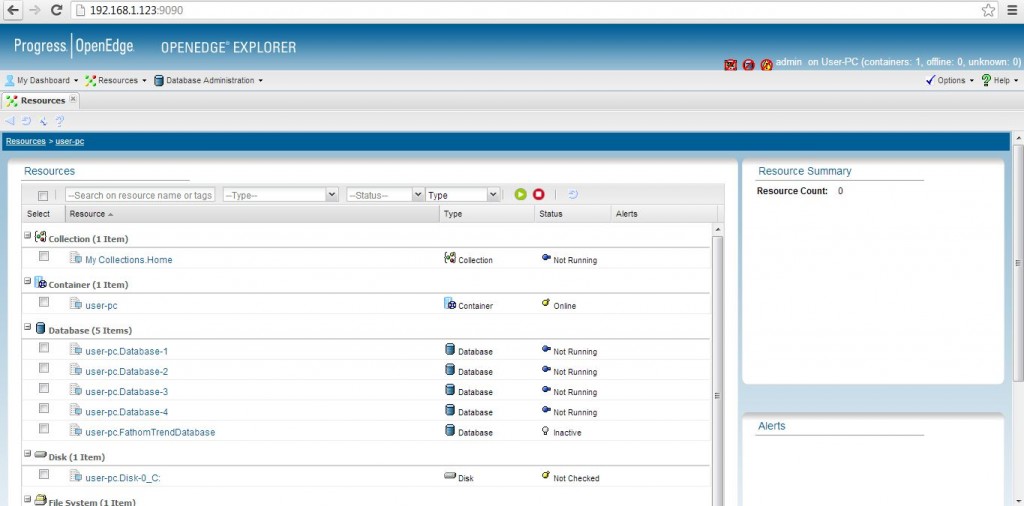Open the user-pc.Disk-0_C: link
This screenshot has width=1024, height=506.
(x=123, y=478)
